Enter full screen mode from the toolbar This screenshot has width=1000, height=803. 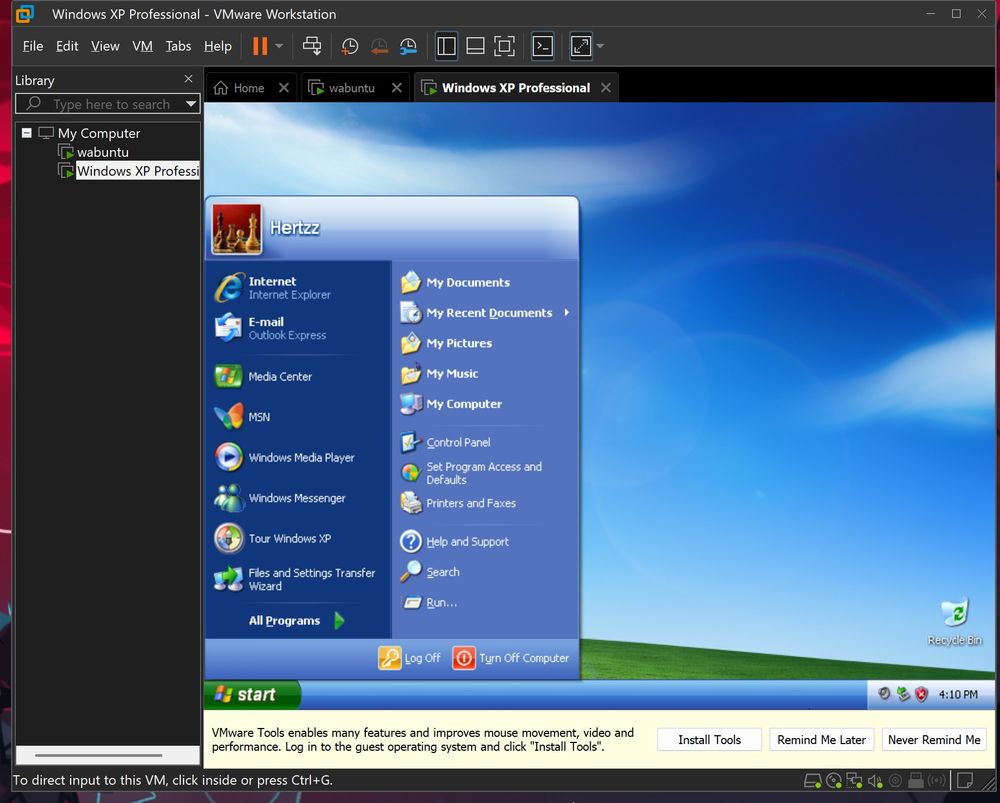[504, 46]
